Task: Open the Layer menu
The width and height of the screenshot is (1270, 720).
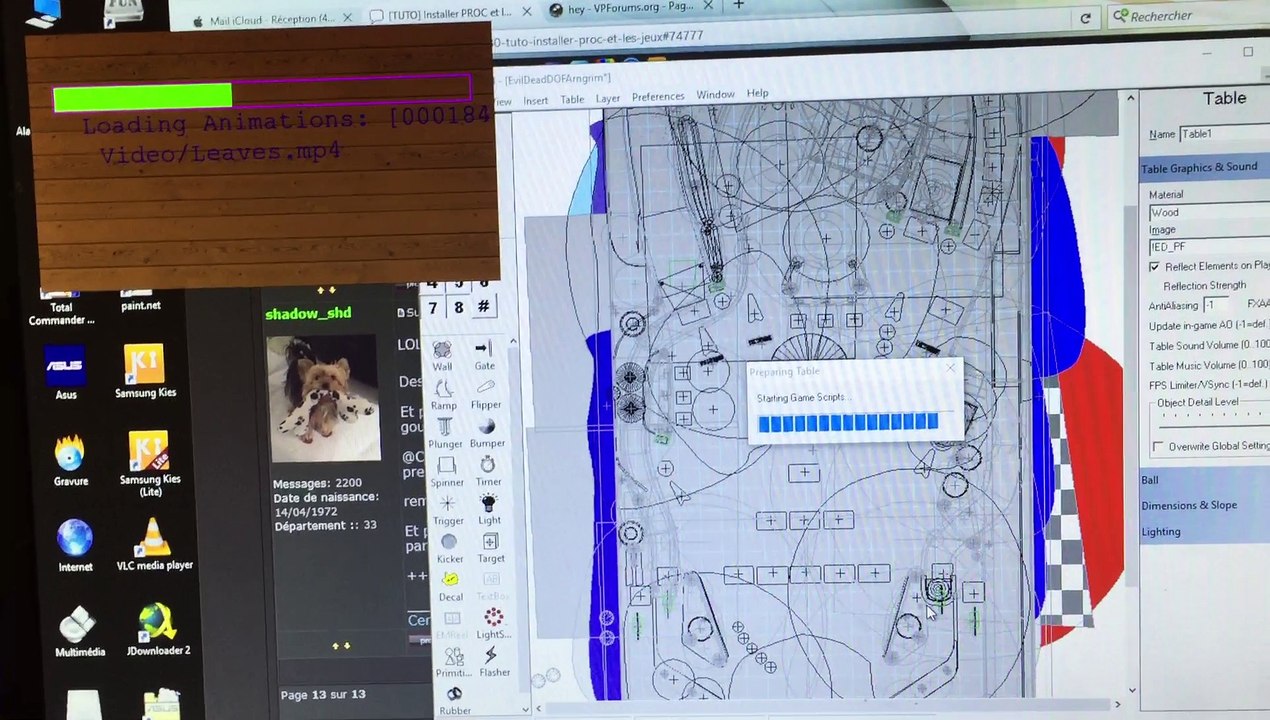Action: pos(608,99)
